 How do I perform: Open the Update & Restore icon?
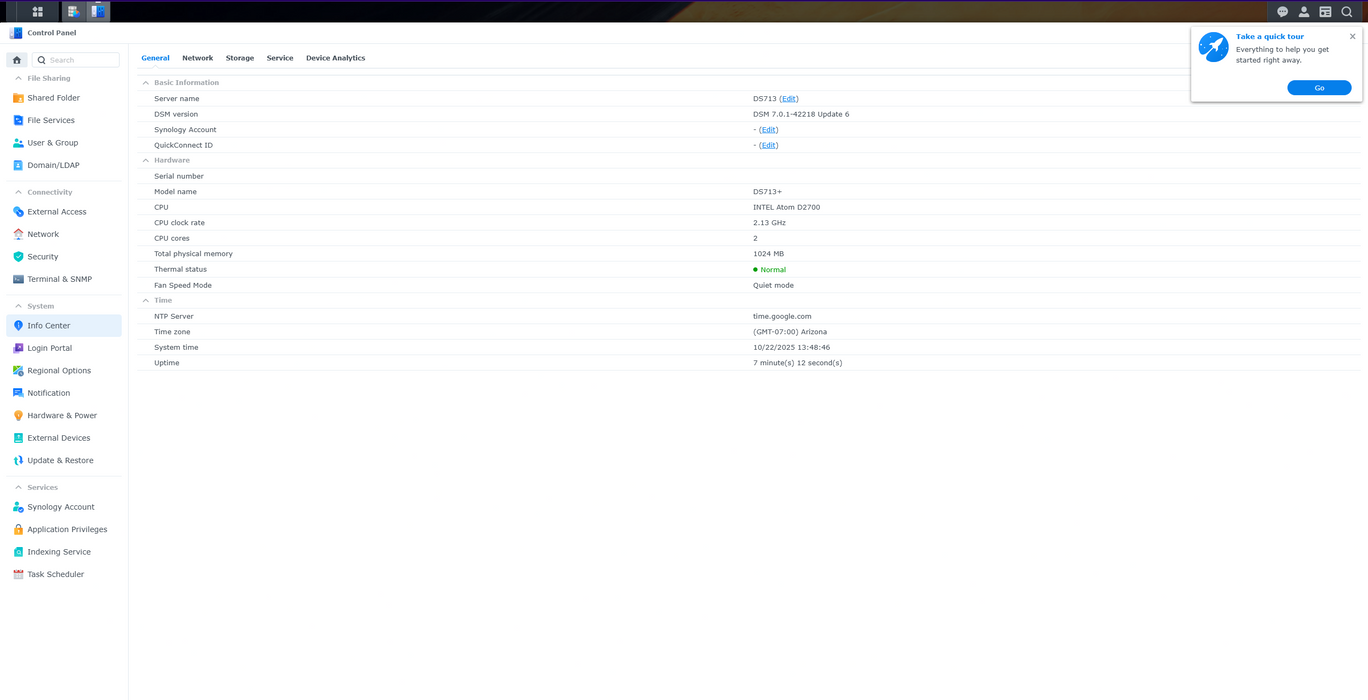coord(17,460)
